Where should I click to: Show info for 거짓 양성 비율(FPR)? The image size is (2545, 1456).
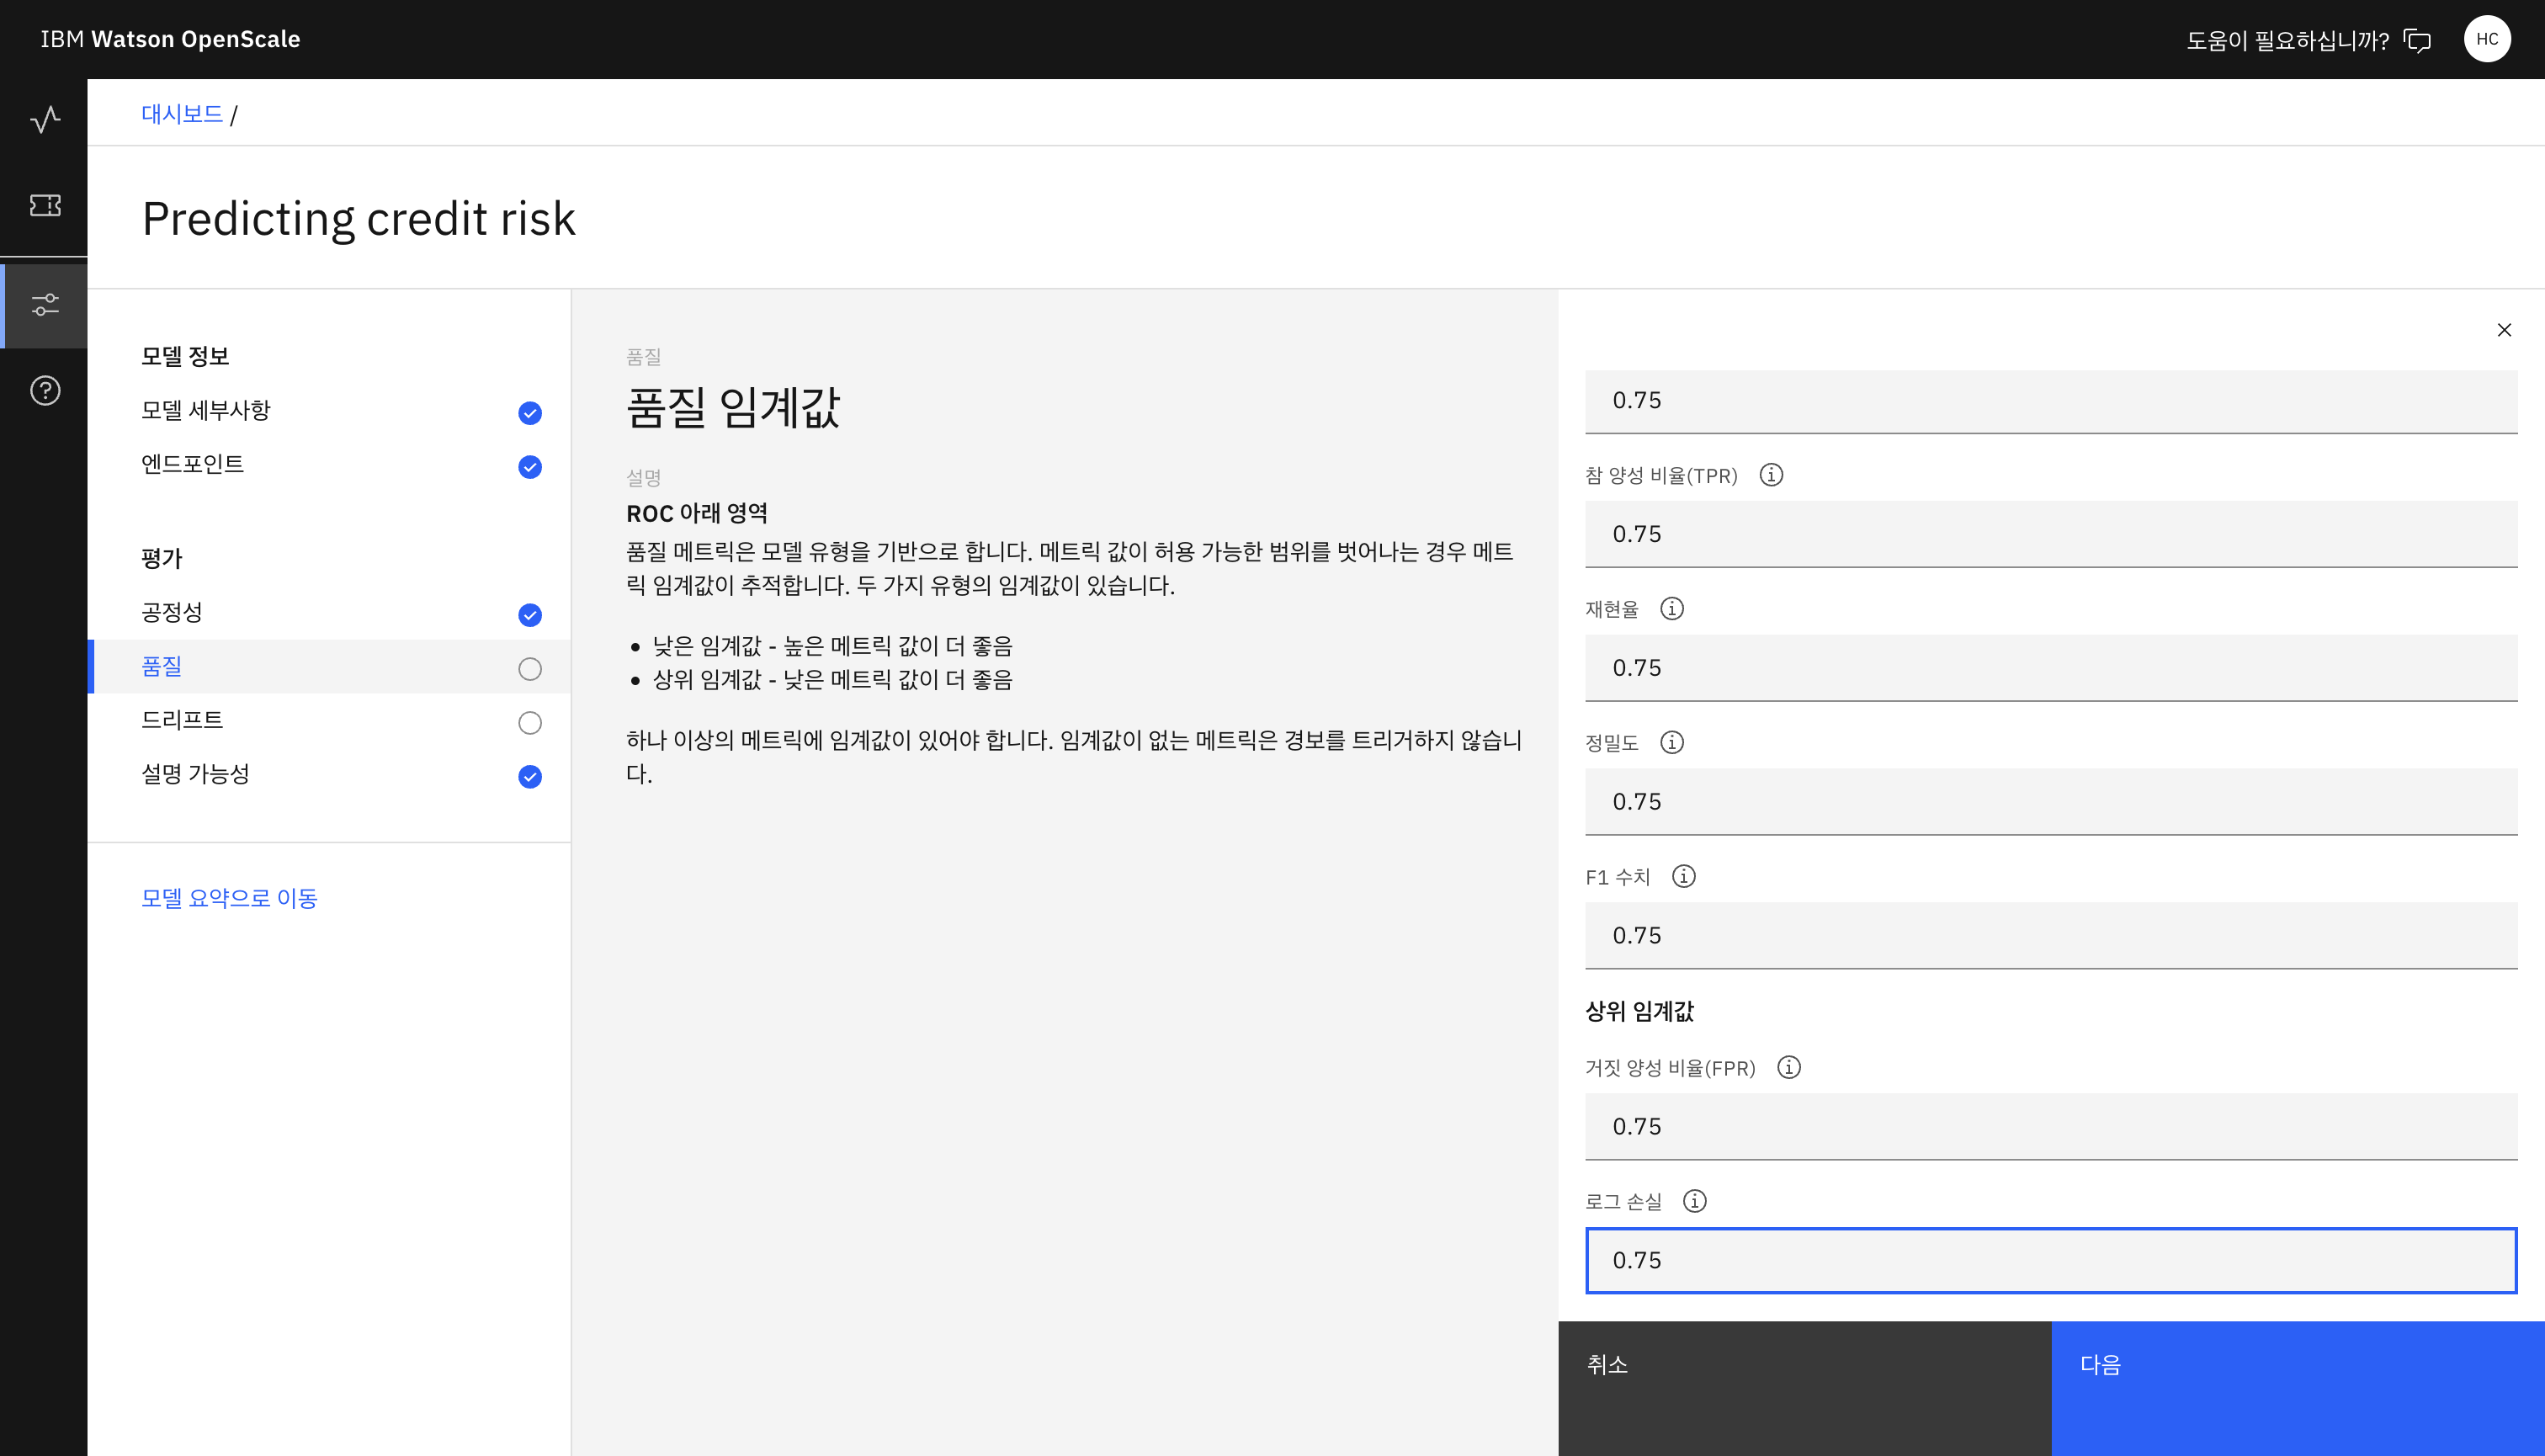tap(1789, 1067)
